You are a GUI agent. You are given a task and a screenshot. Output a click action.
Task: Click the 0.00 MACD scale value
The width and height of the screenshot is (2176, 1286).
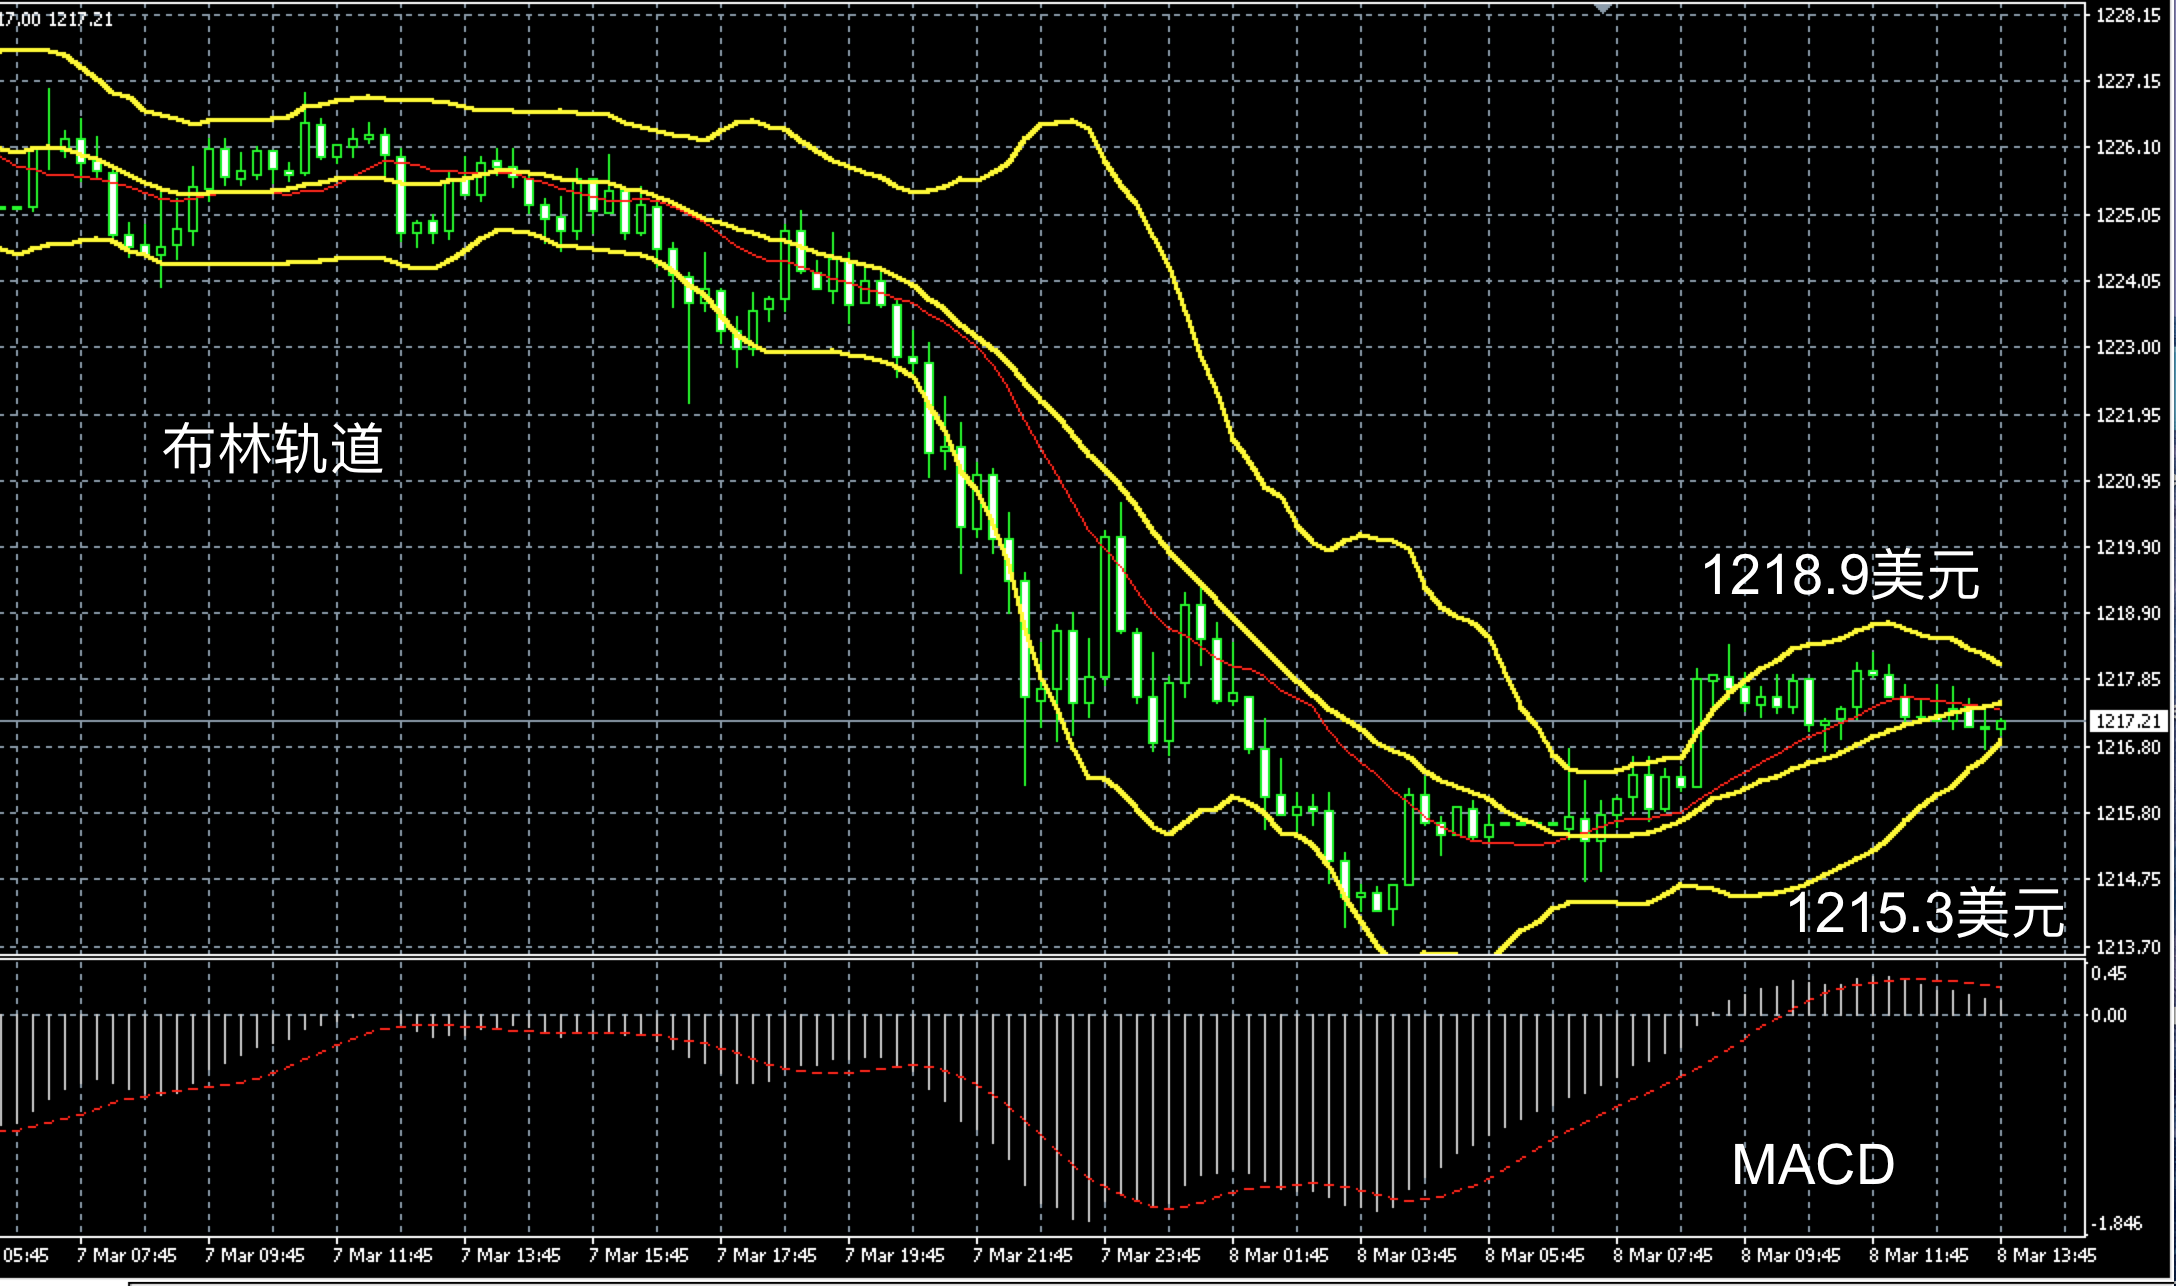coord(2109,1016)
